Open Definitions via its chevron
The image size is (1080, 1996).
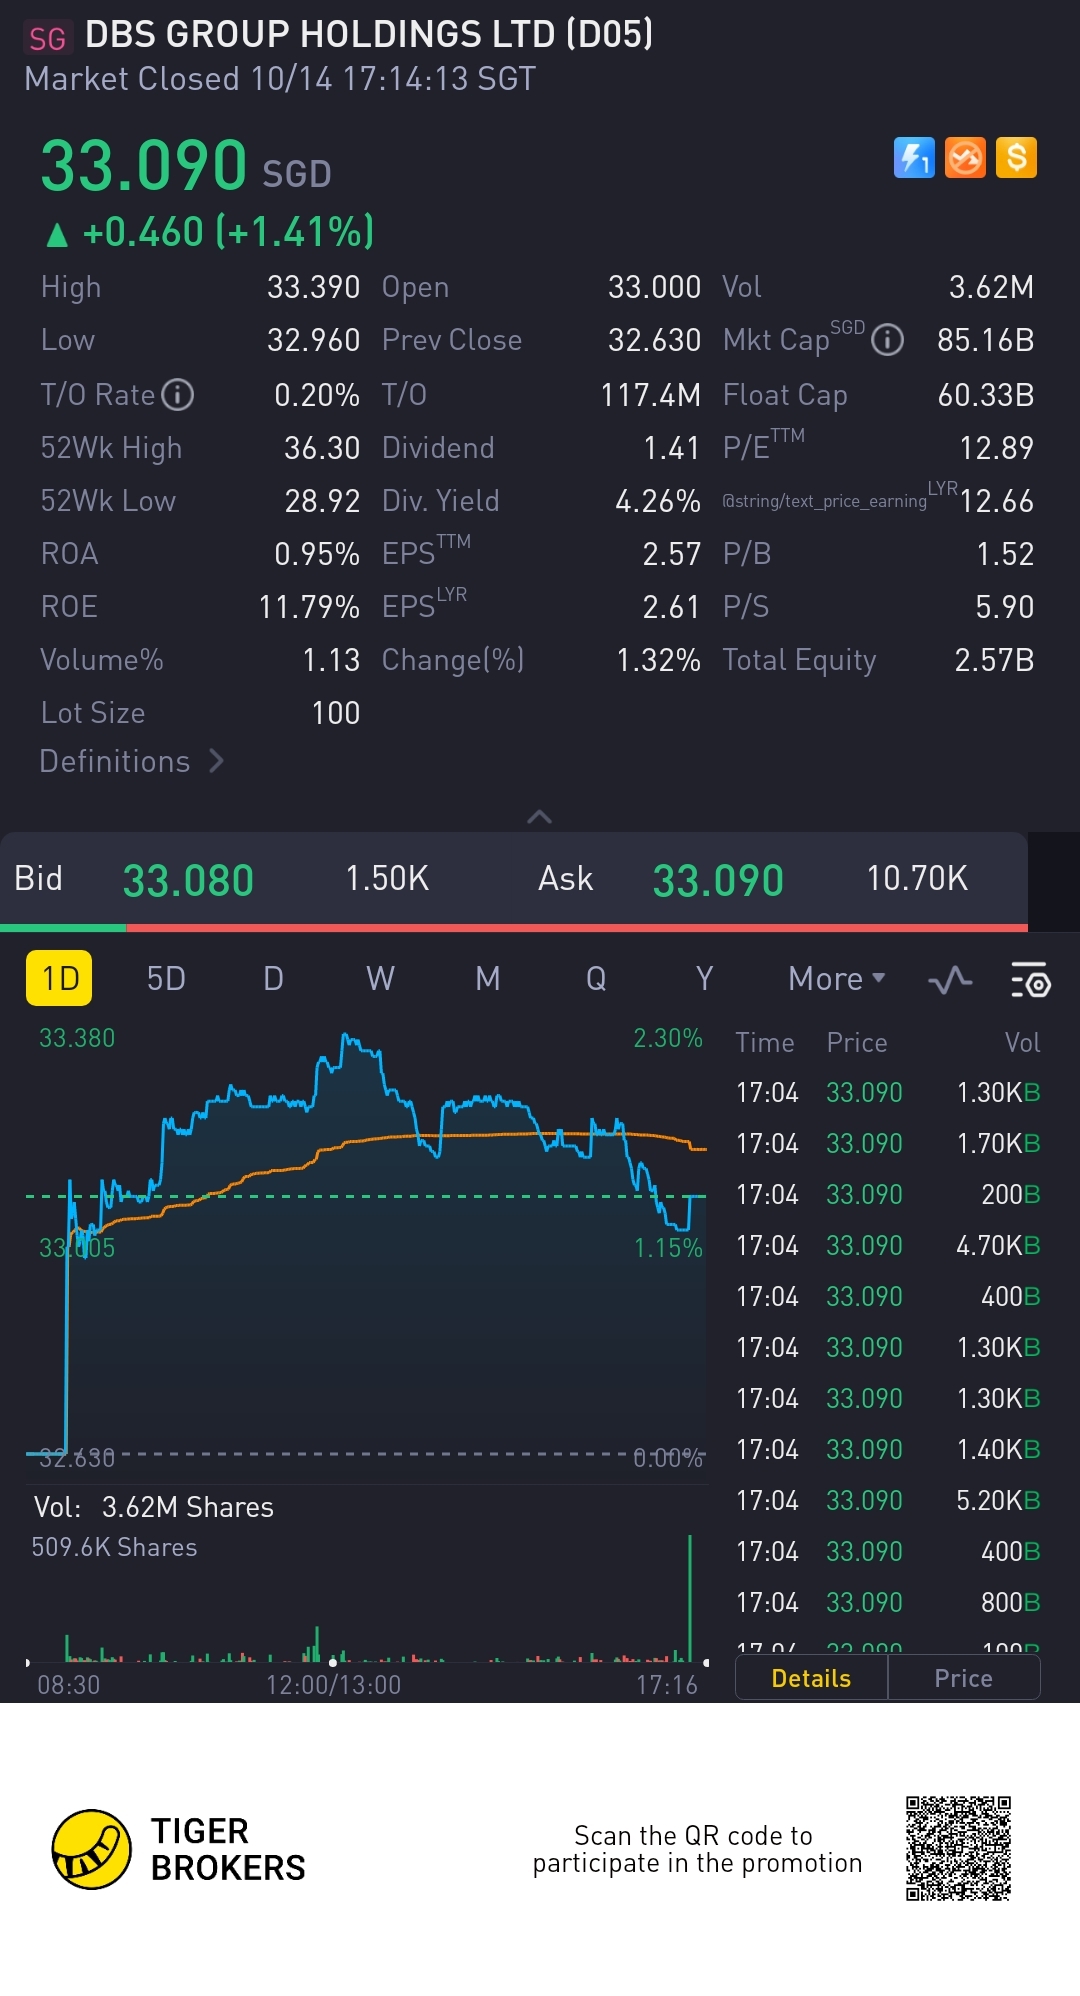click(x=216, y=762)
